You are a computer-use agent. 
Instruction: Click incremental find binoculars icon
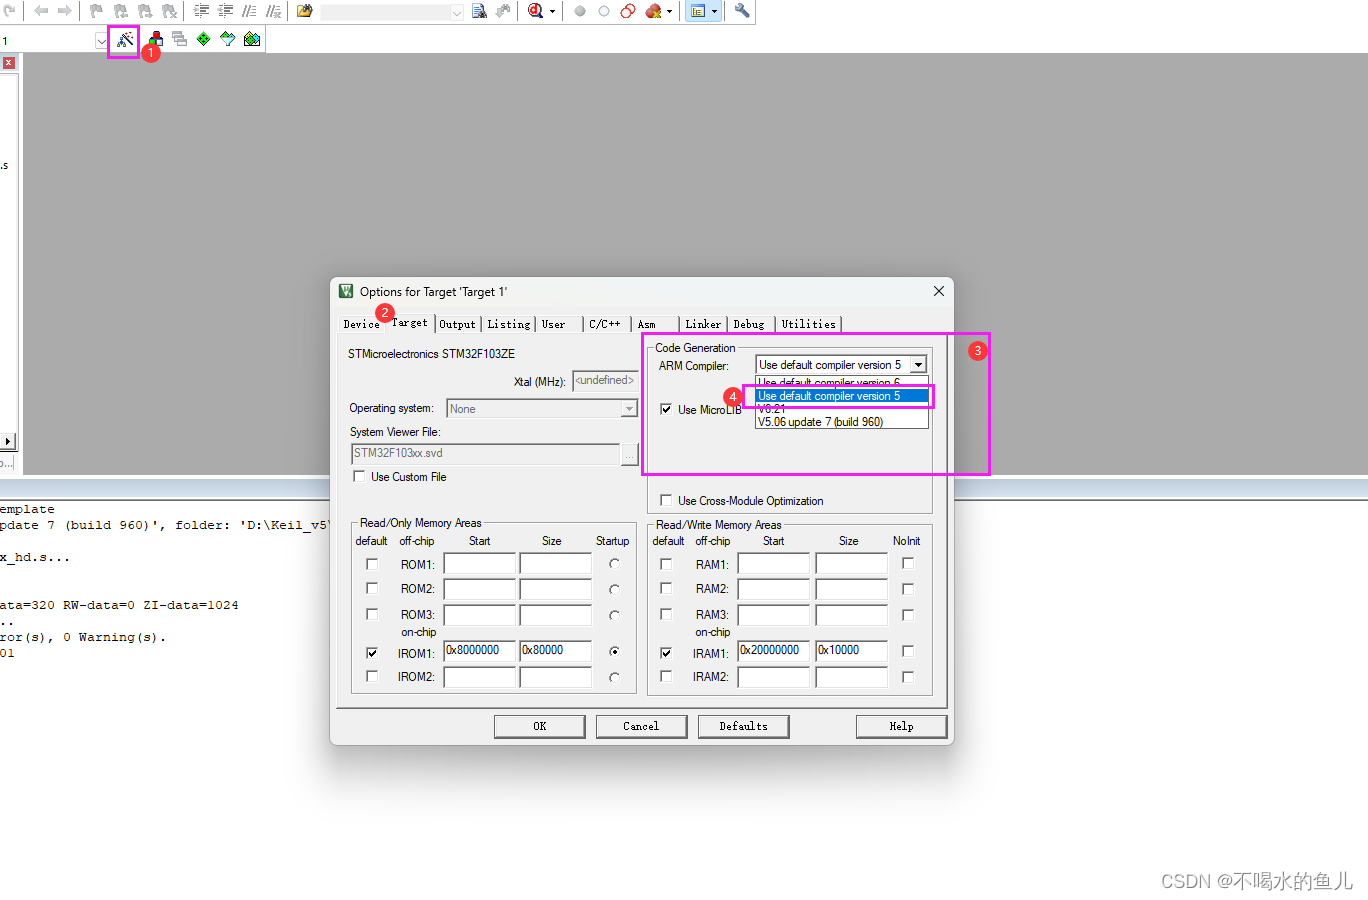(503, 11)
